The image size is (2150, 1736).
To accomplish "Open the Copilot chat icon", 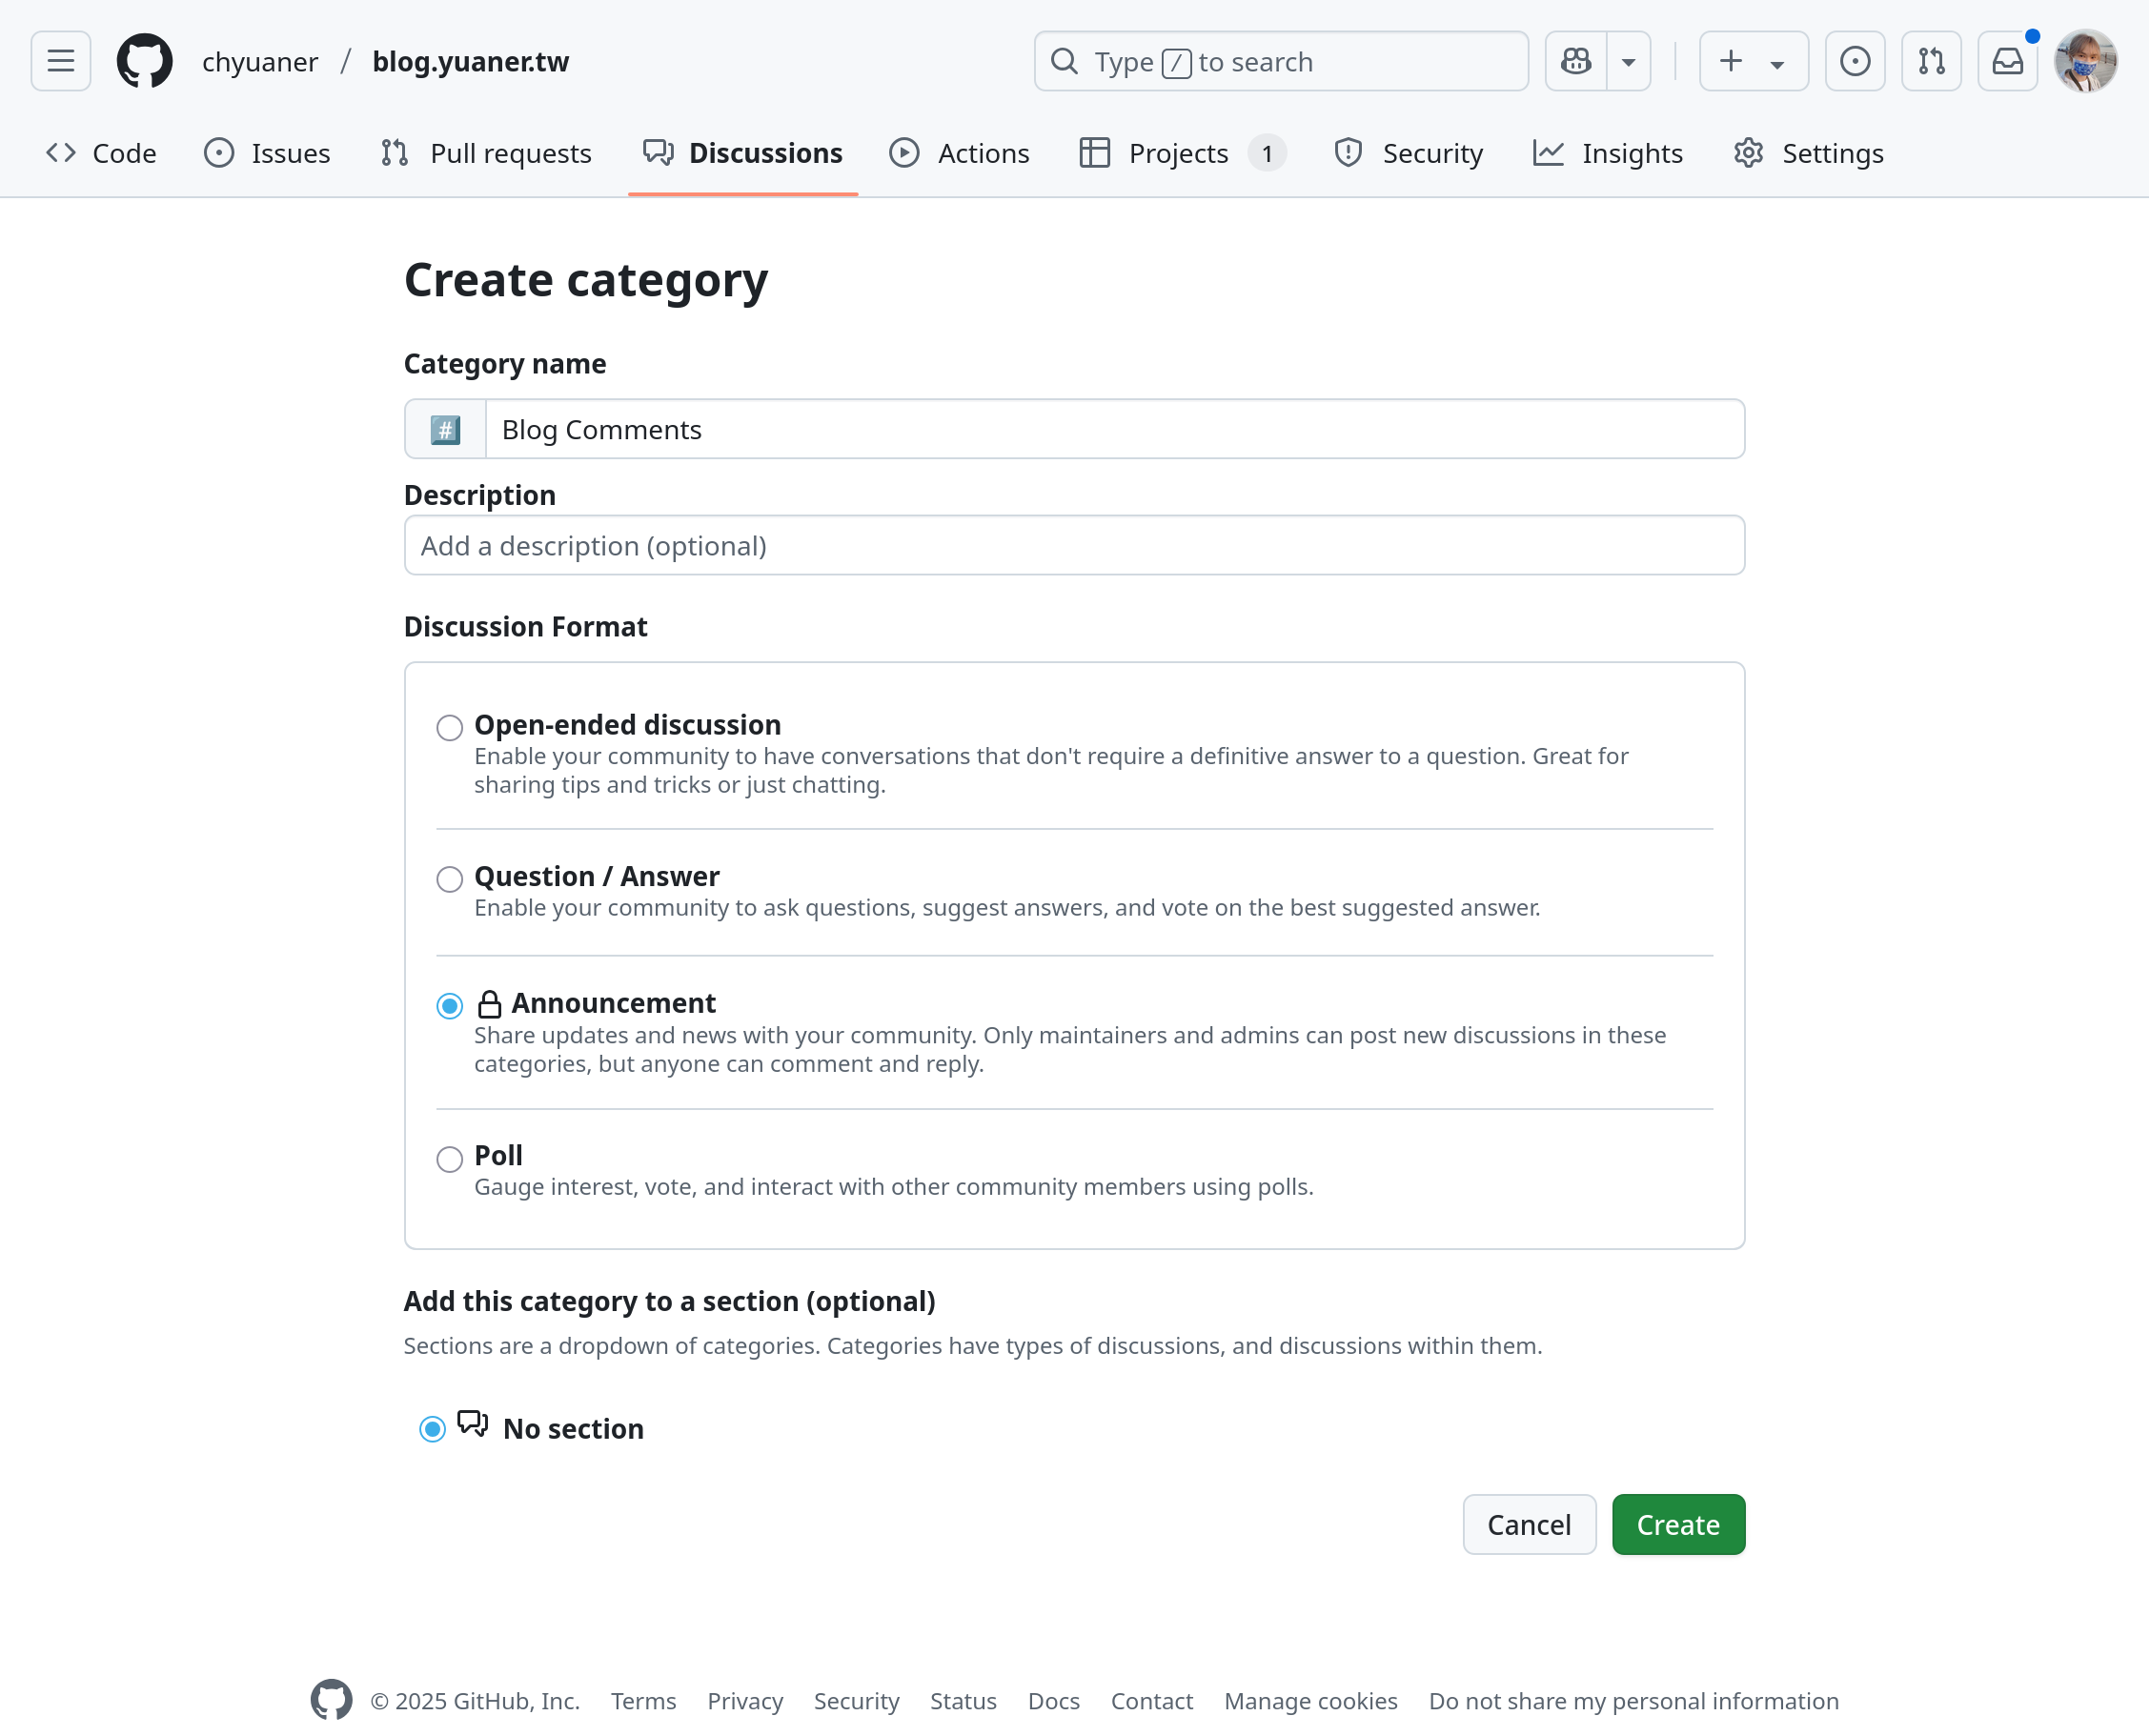I will tap(1576, 61).
